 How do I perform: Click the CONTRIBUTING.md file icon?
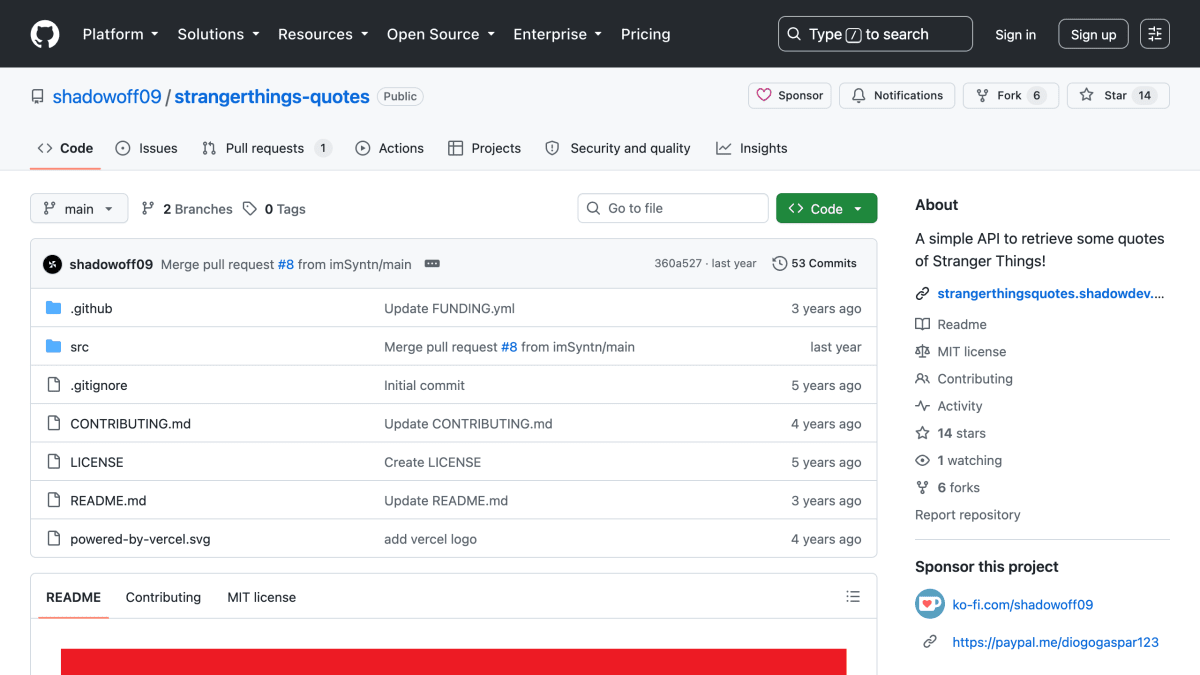[x=54, y=424]
